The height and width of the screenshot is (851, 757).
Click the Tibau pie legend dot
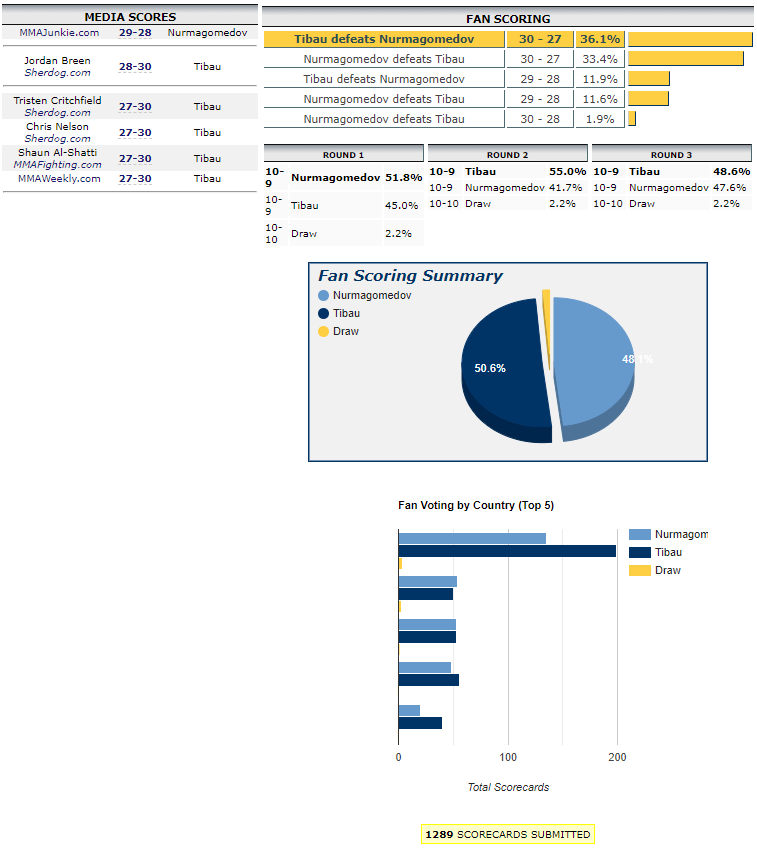click(x=323, y=313)
